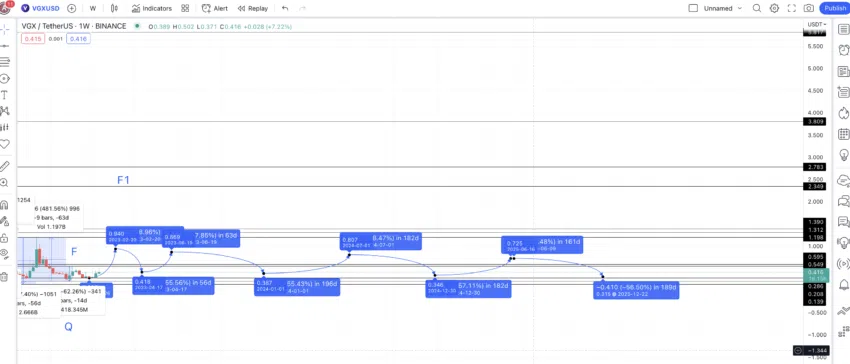
Task: Publish the chart idea
Action: (834, 8)
